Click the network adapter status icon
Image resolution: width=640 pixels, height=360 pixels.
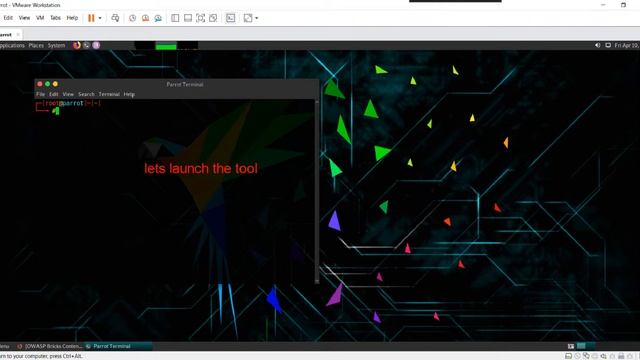pyautogui.click(x=586, y=356)
